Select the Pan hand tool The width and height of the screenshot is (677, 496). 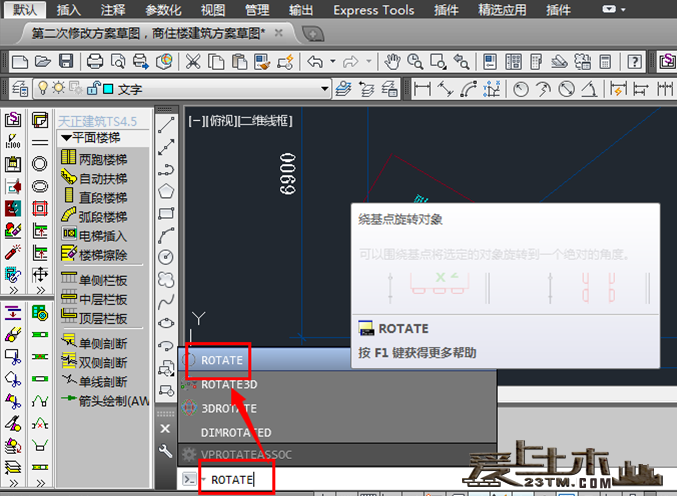(392, 62)
